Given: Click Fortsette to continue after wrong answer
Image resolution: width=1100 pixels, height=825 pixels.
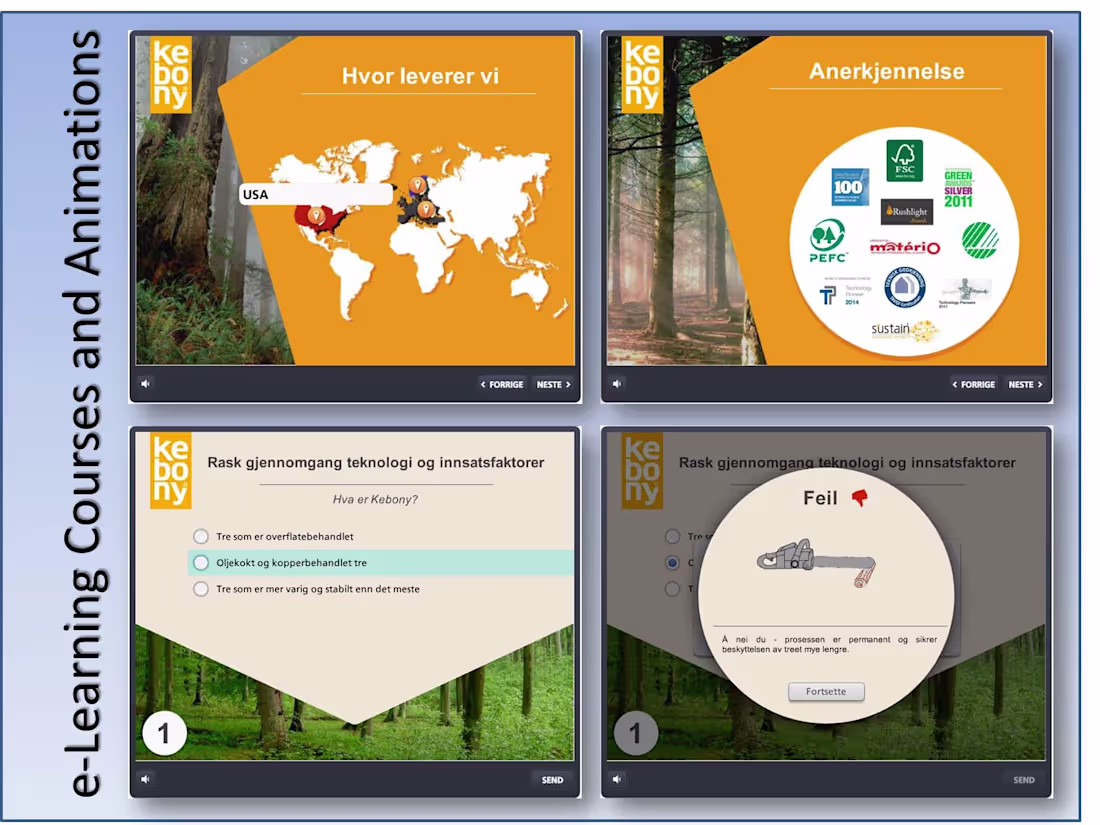Looking at the screenshot, I should (x=826, y=692).
